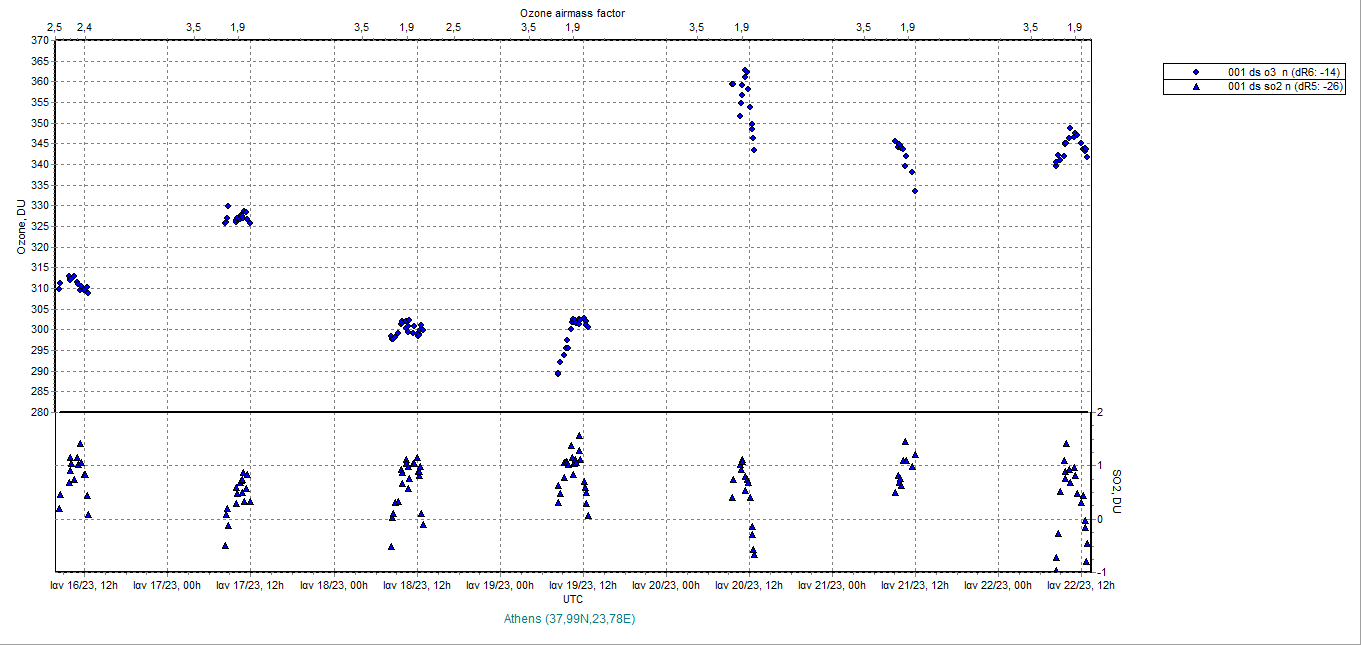The height and width of the screenshot is (645, 1361).
Task: Click the highest SO2 triangle on January 19
Action: (579, 436)
